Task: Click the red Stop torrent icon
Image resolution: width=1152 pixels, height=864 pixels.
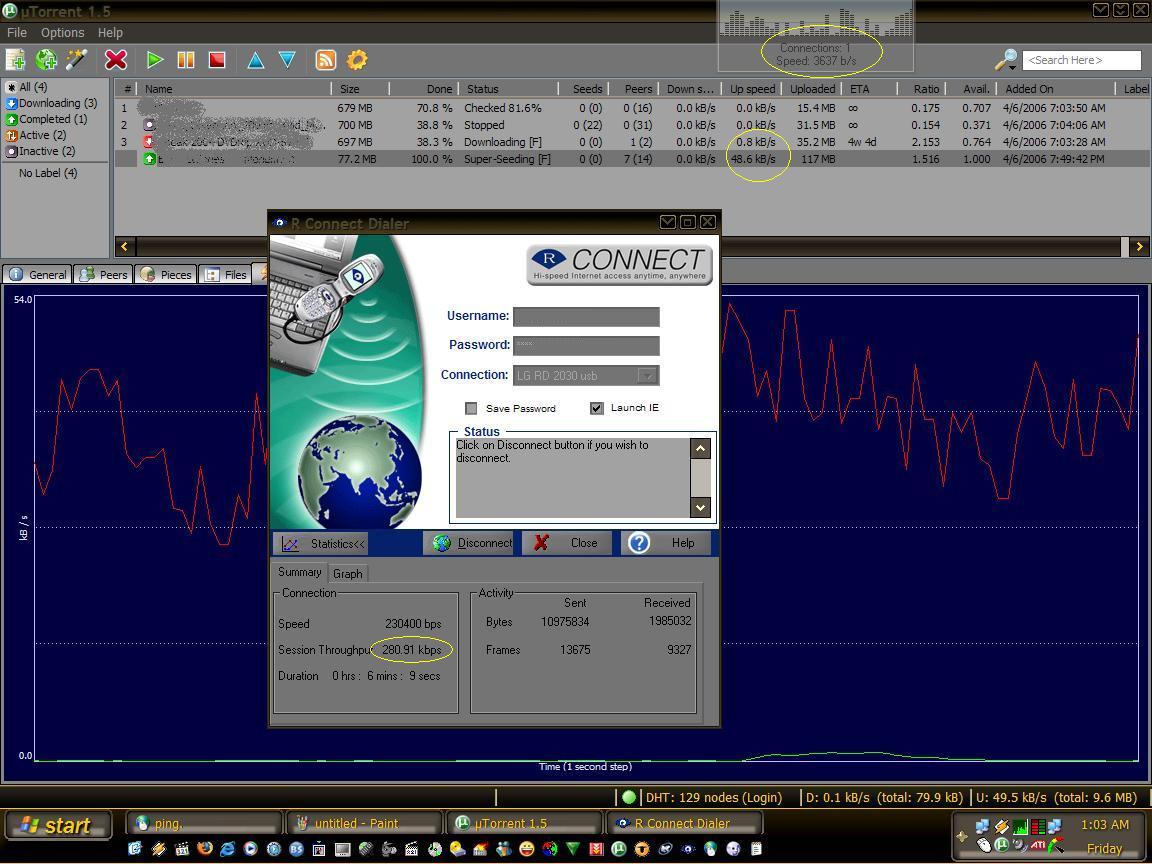Action: [x=217, y=60]
